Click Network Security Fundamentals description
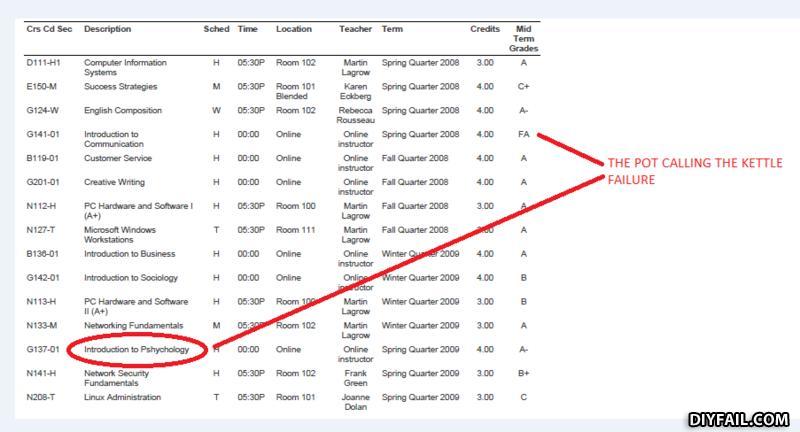The image size is (800, 432). pos(117,379)
